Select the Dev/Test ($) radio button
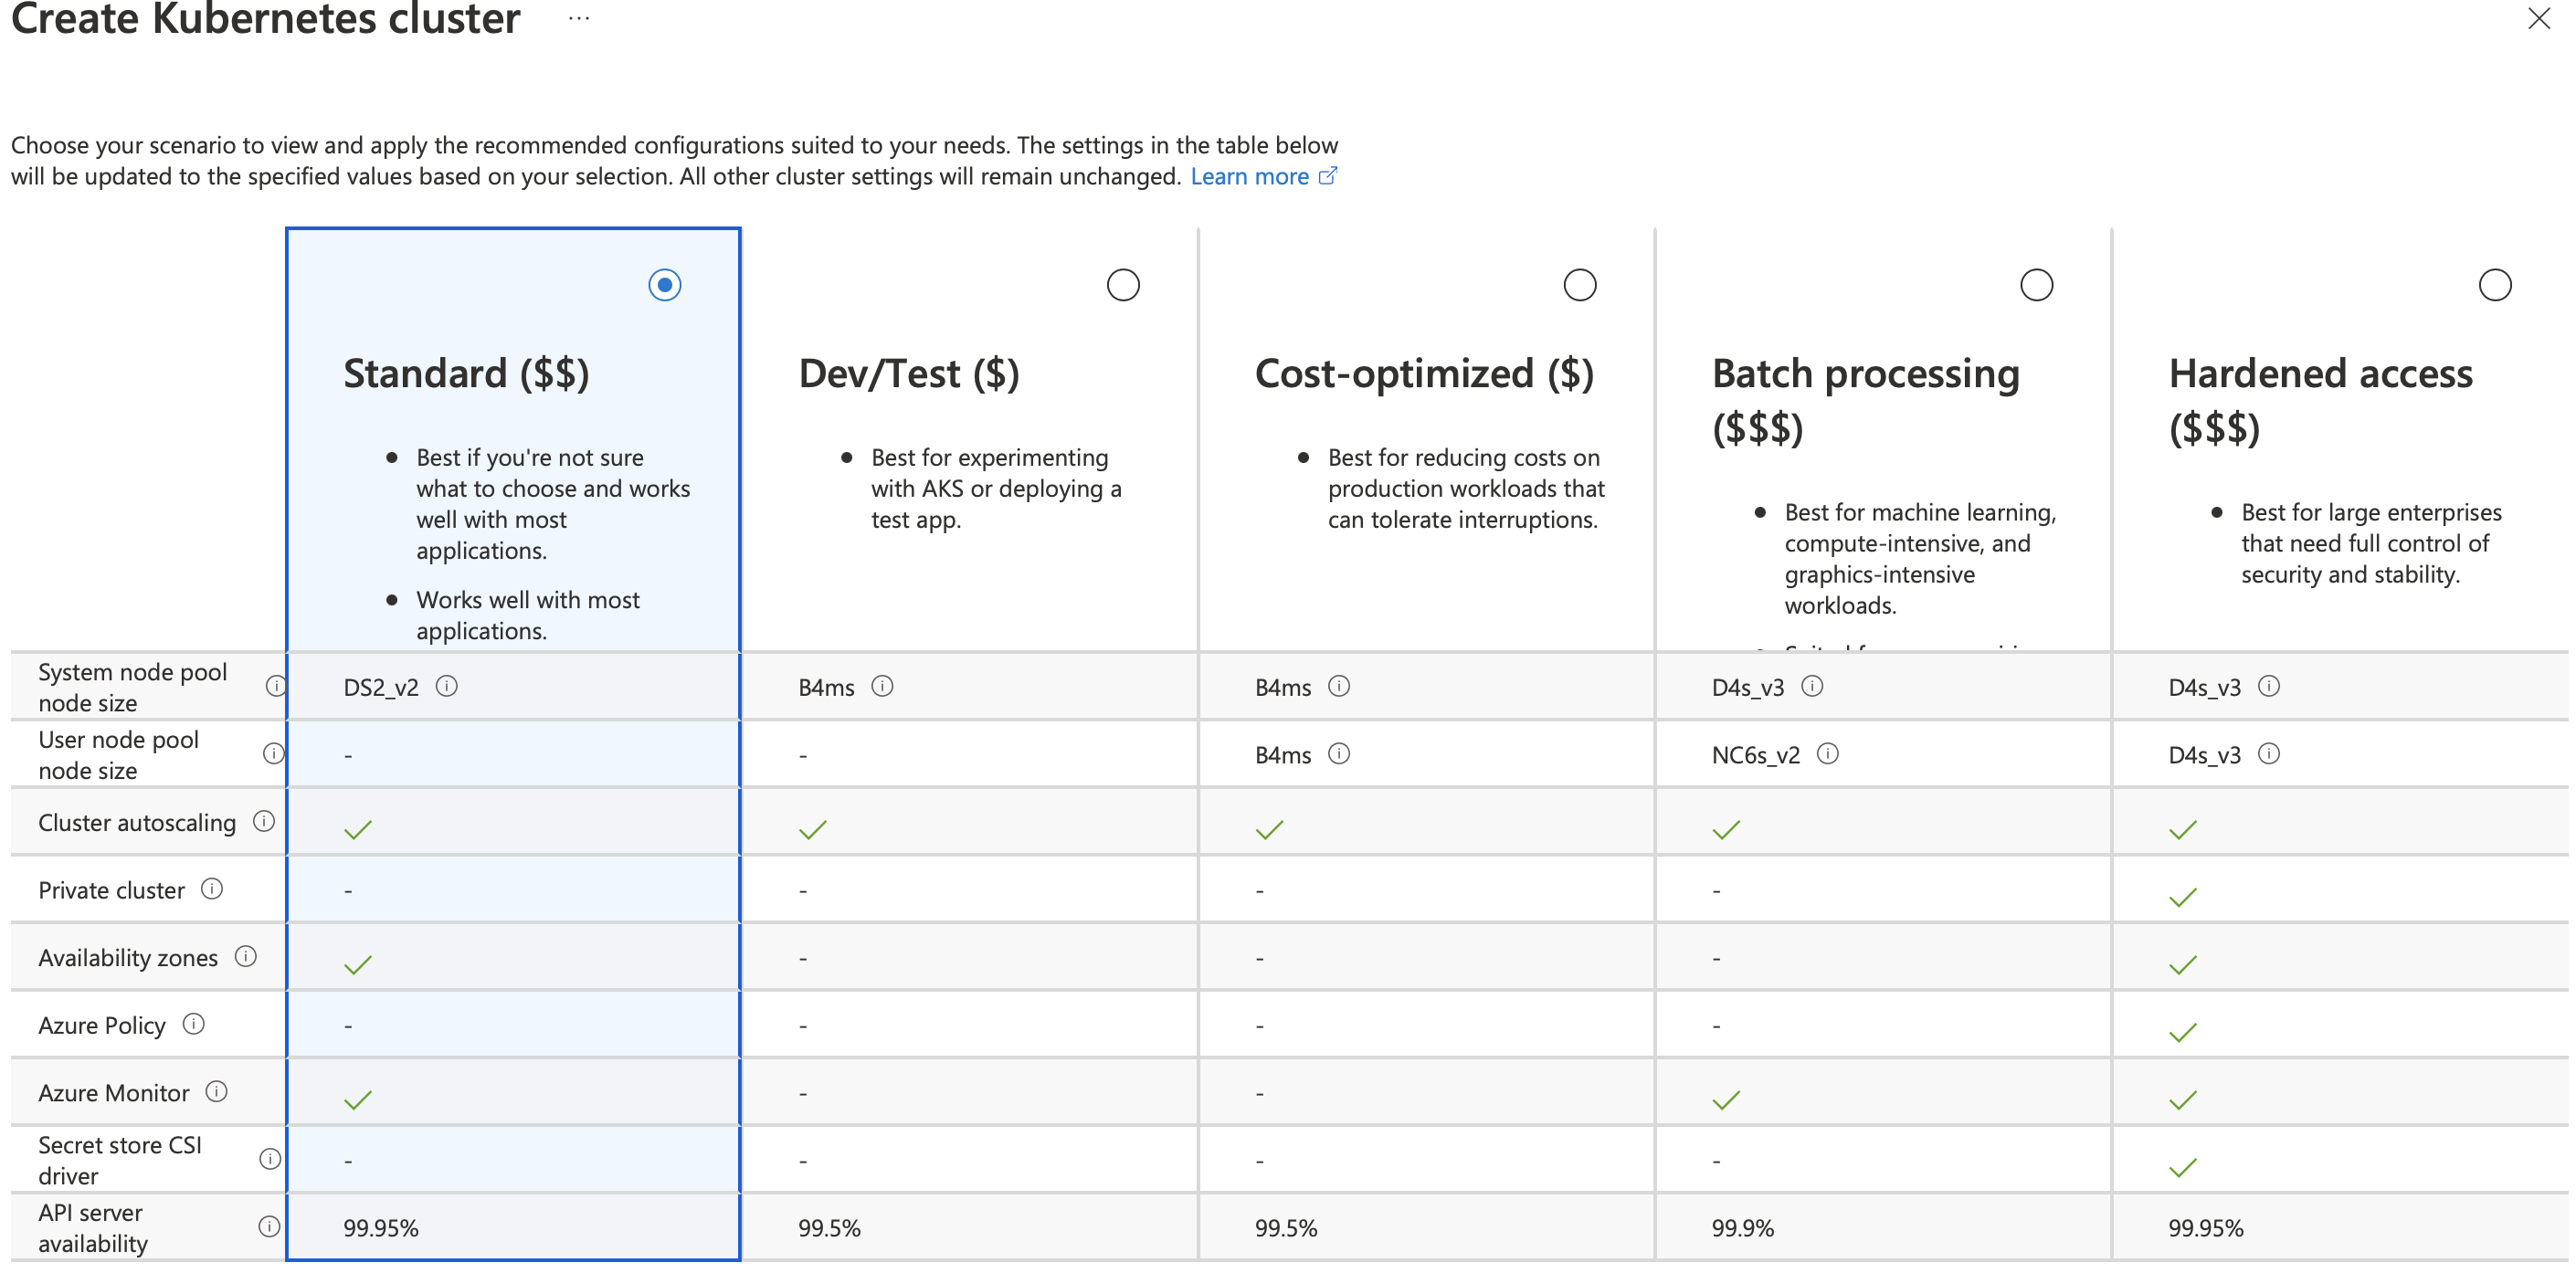Screen dimensions: 2576x1273 pyautogui.click(x=1123, y=285)
